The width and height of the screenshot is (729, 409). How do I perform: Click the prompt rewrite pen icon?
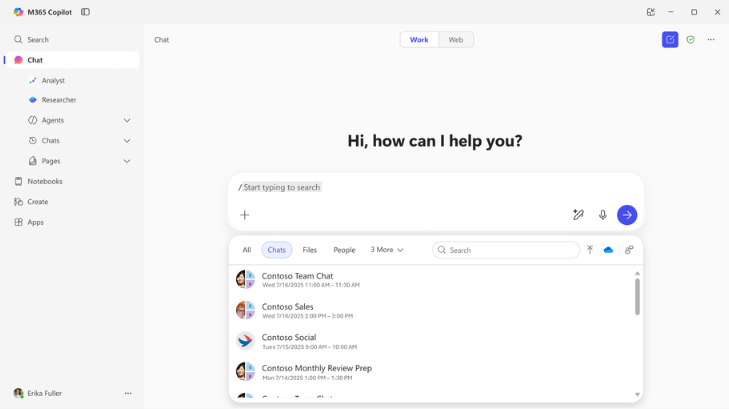coord(578,215)
